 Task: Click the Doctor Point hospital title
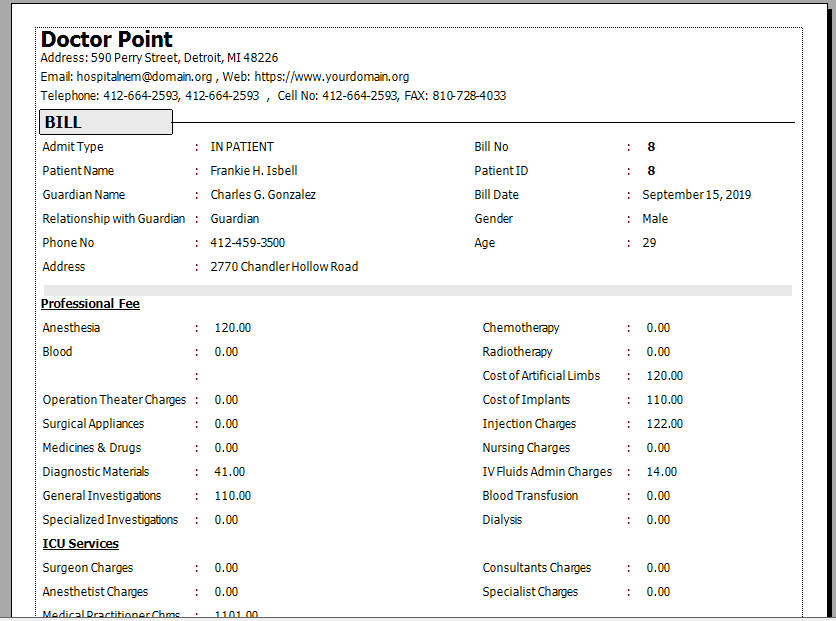coord(107,39)
